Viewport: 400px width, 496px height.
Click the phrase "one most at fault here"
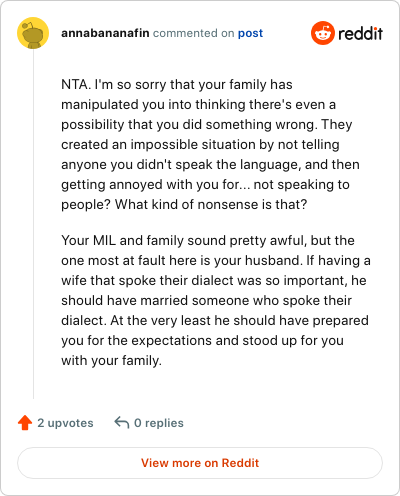point(129,260)
